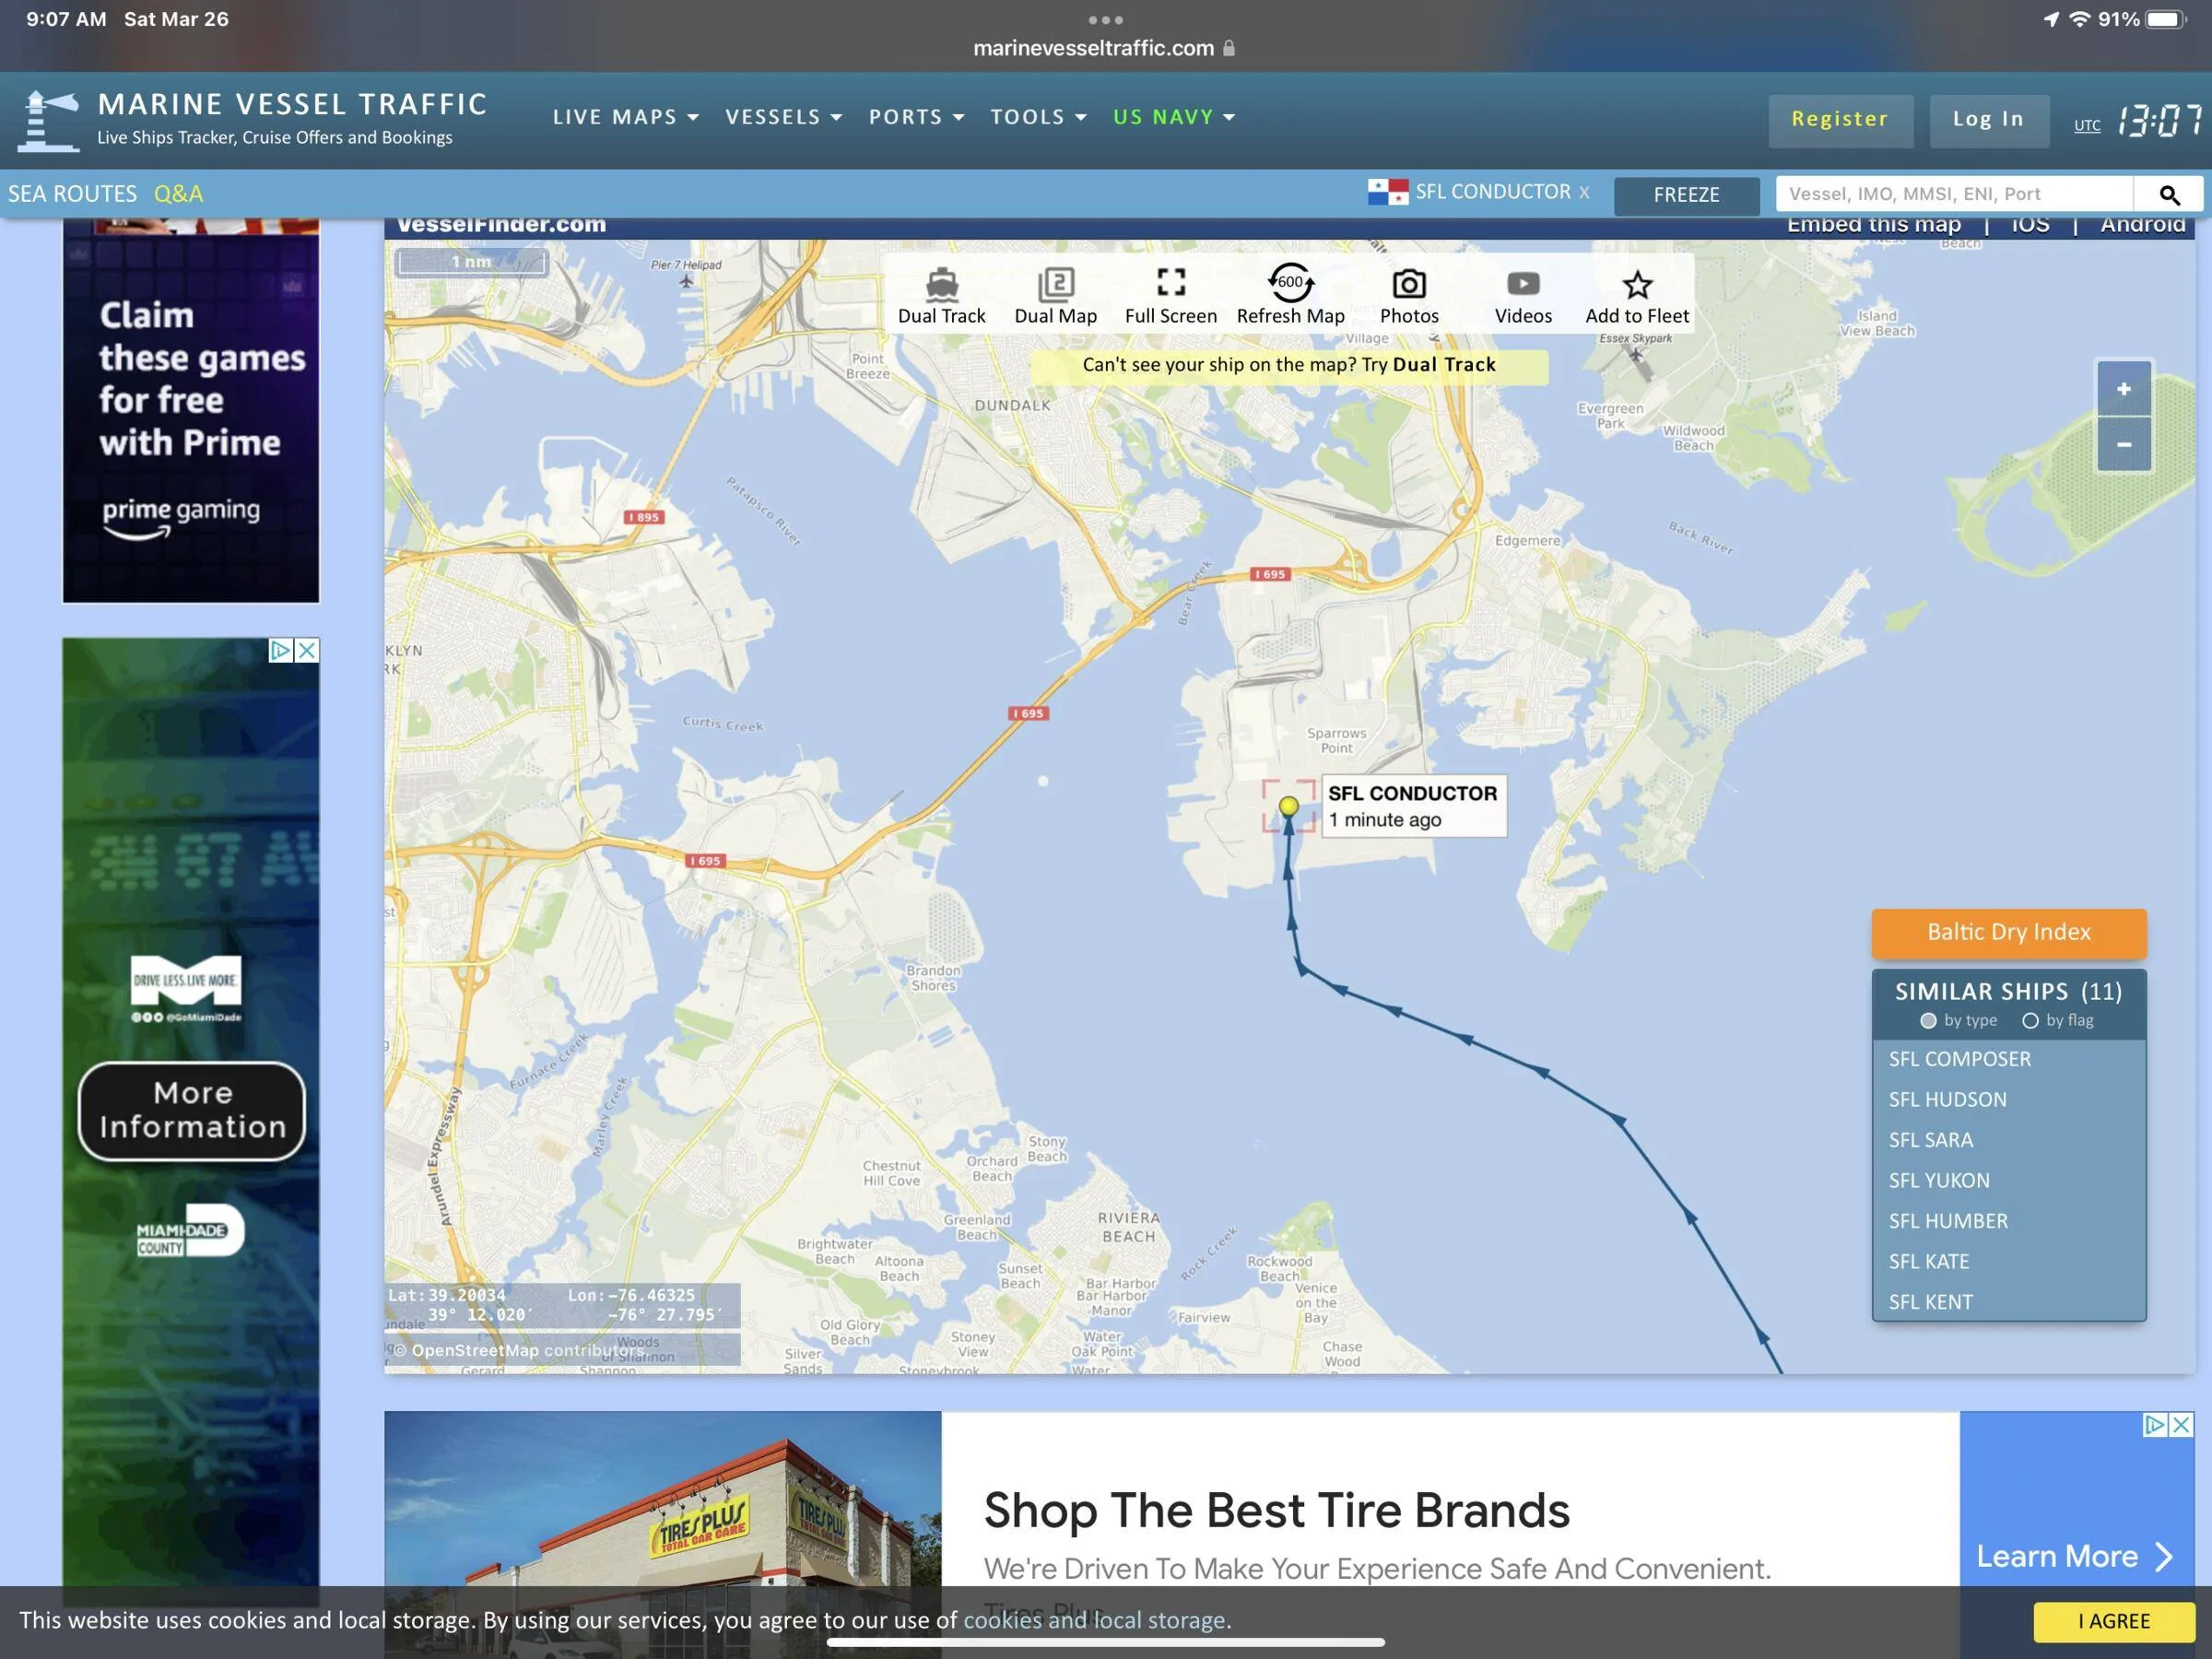Open the Q&A tab

coord(178,194)
